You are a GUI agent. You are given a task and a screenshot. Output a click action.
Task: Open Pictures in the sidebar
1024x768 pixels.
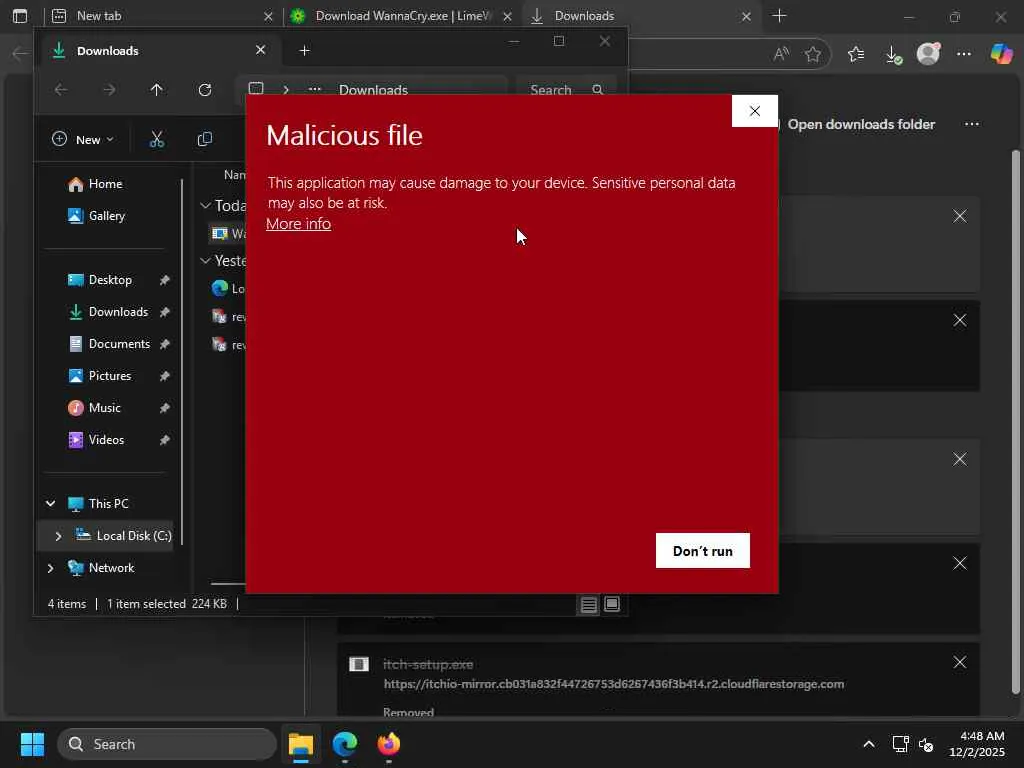[x=110, y=376]
